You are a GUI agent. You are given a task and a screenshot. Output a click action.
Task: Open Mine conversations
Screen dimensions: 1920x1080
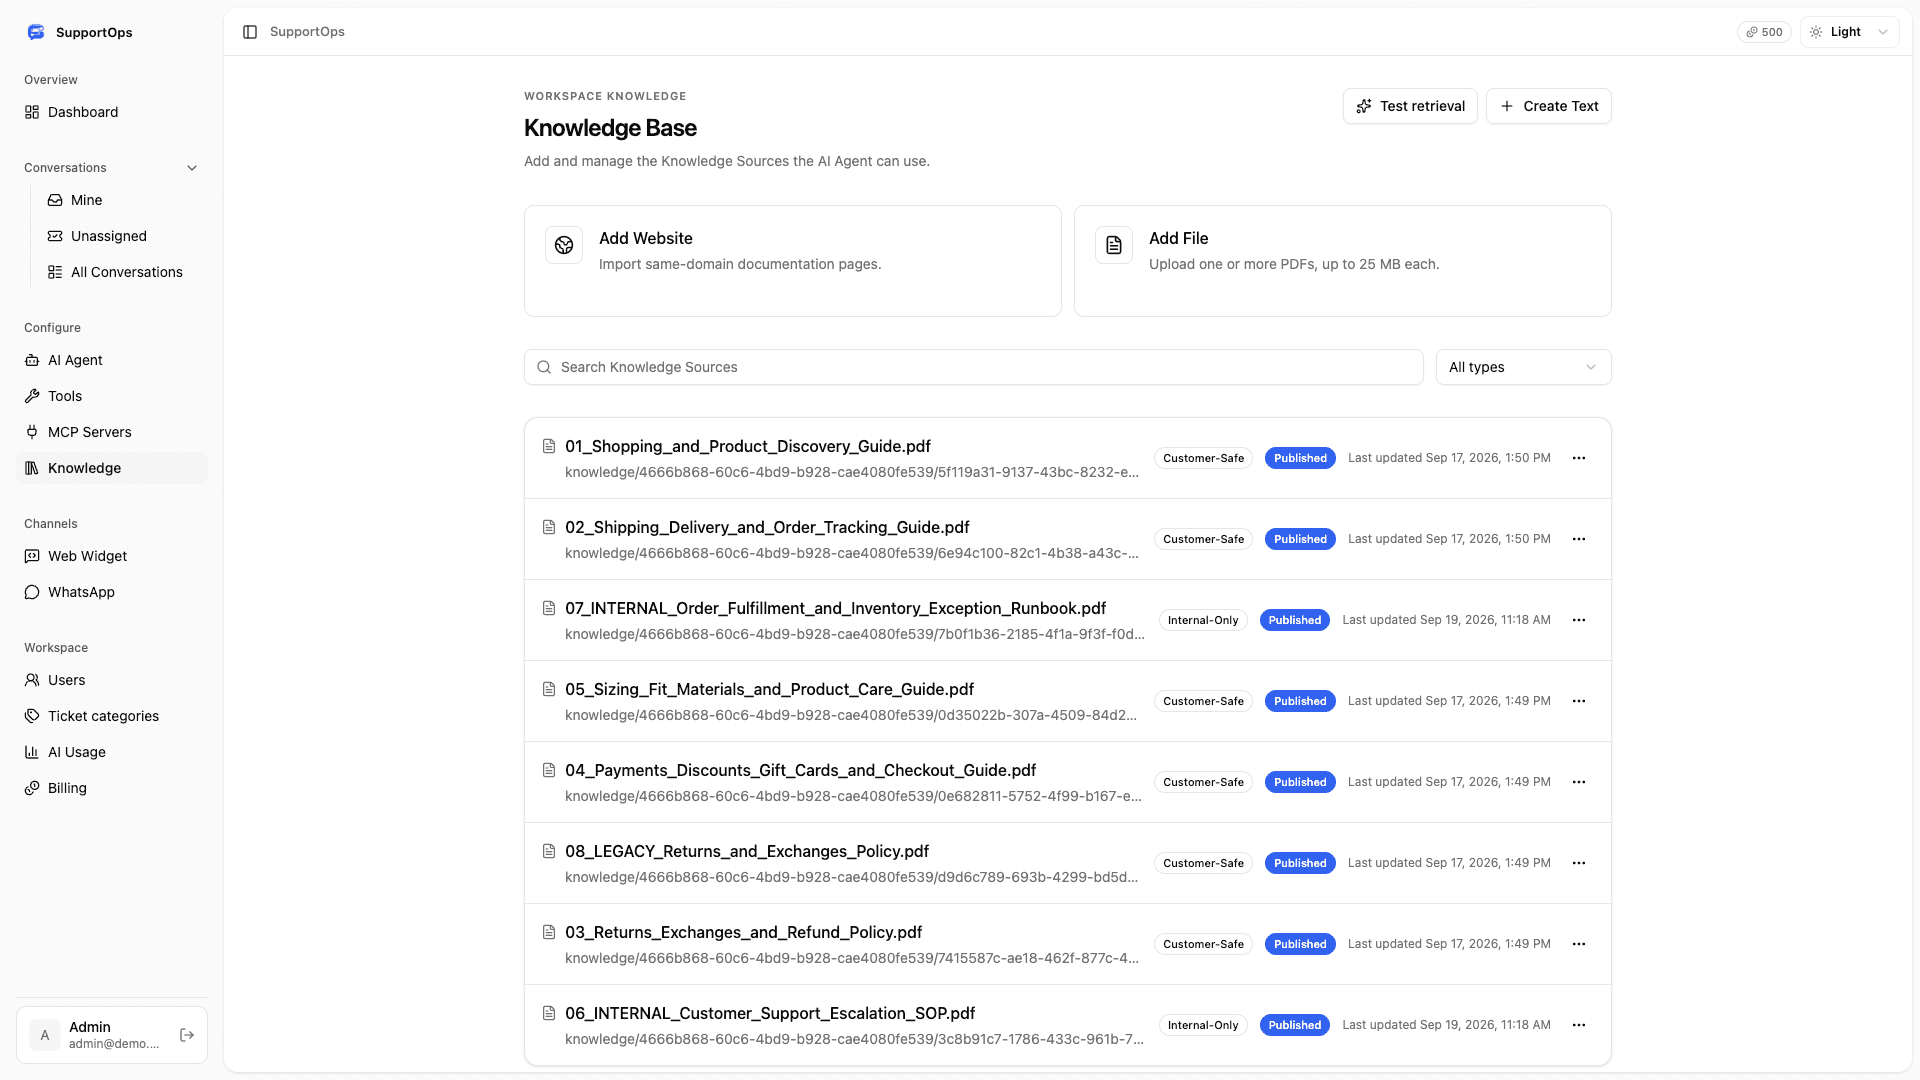(x=123, y=200)
